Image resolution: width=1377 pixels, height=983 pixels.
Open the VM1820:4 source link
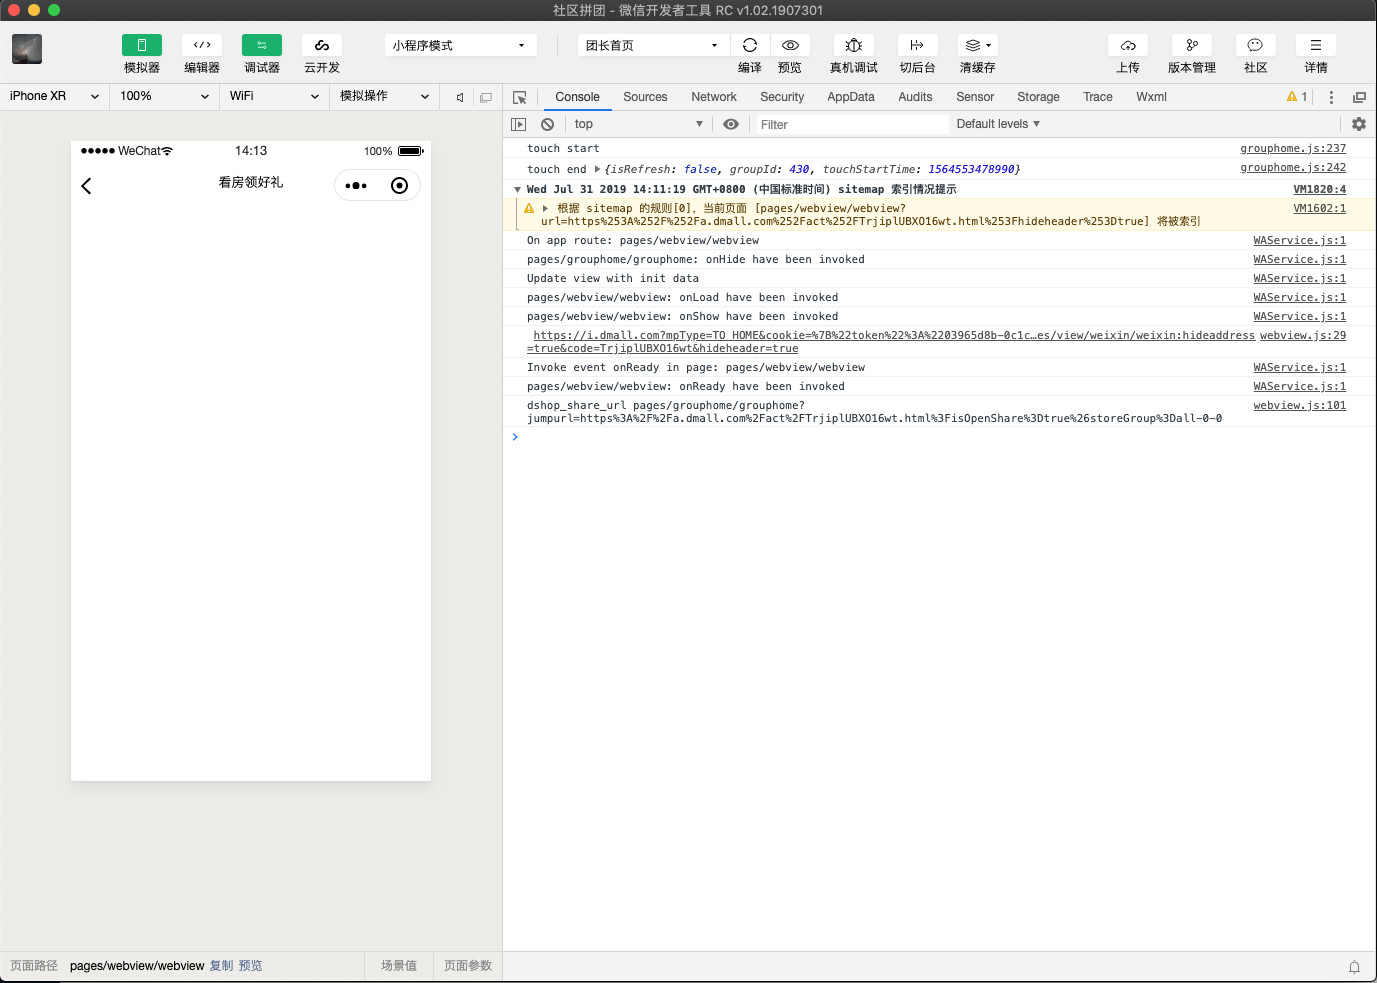pyautogui.click(x=1320, y=189)
